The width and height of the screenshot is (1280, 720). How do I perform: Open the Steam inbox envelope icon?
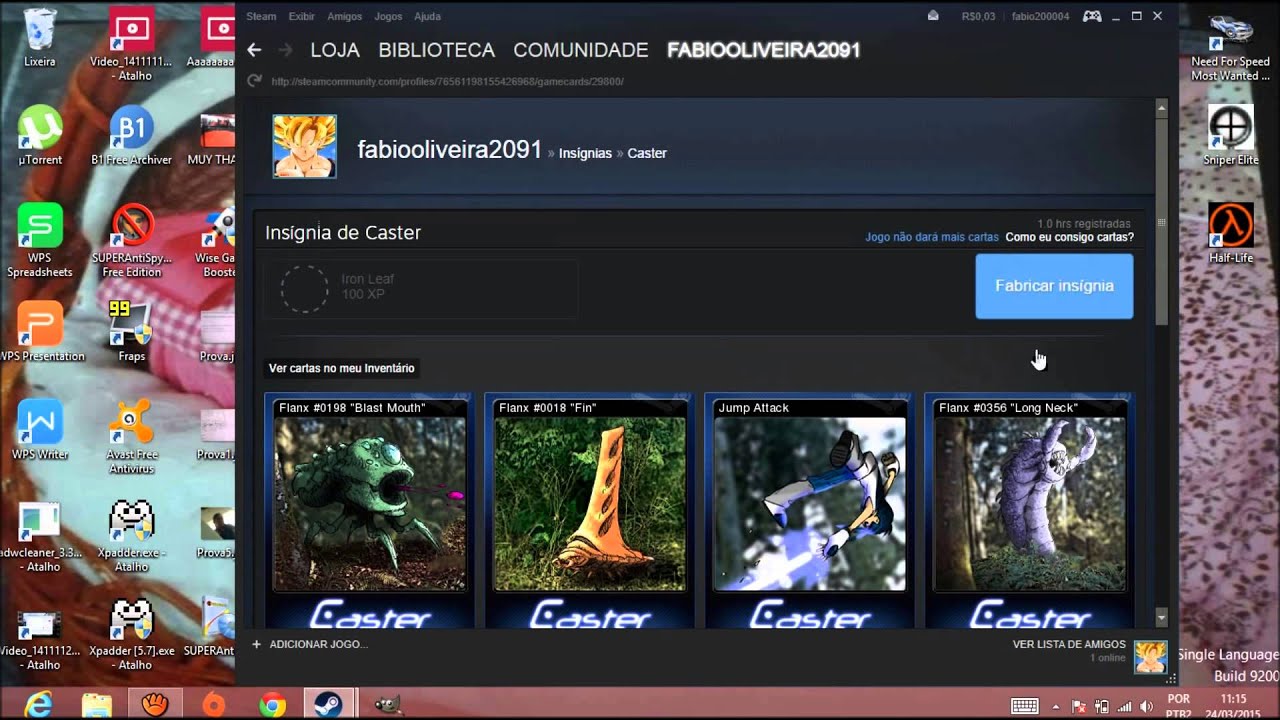(933, 16)
